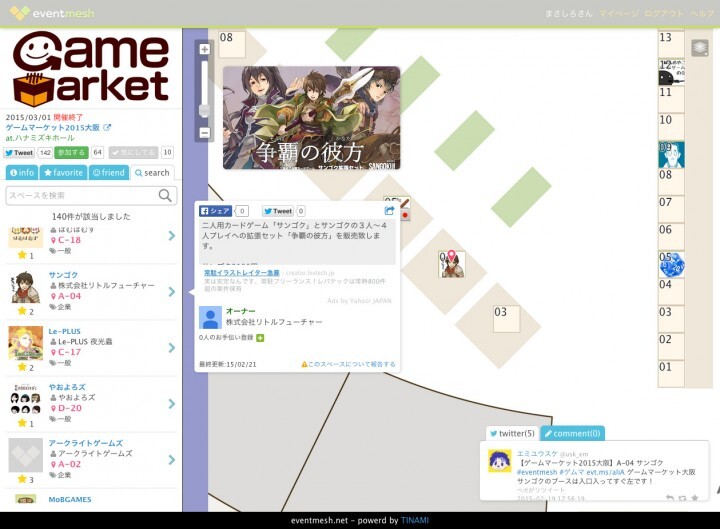Click the MoBGAMES entry title

[x=70, y=499]
